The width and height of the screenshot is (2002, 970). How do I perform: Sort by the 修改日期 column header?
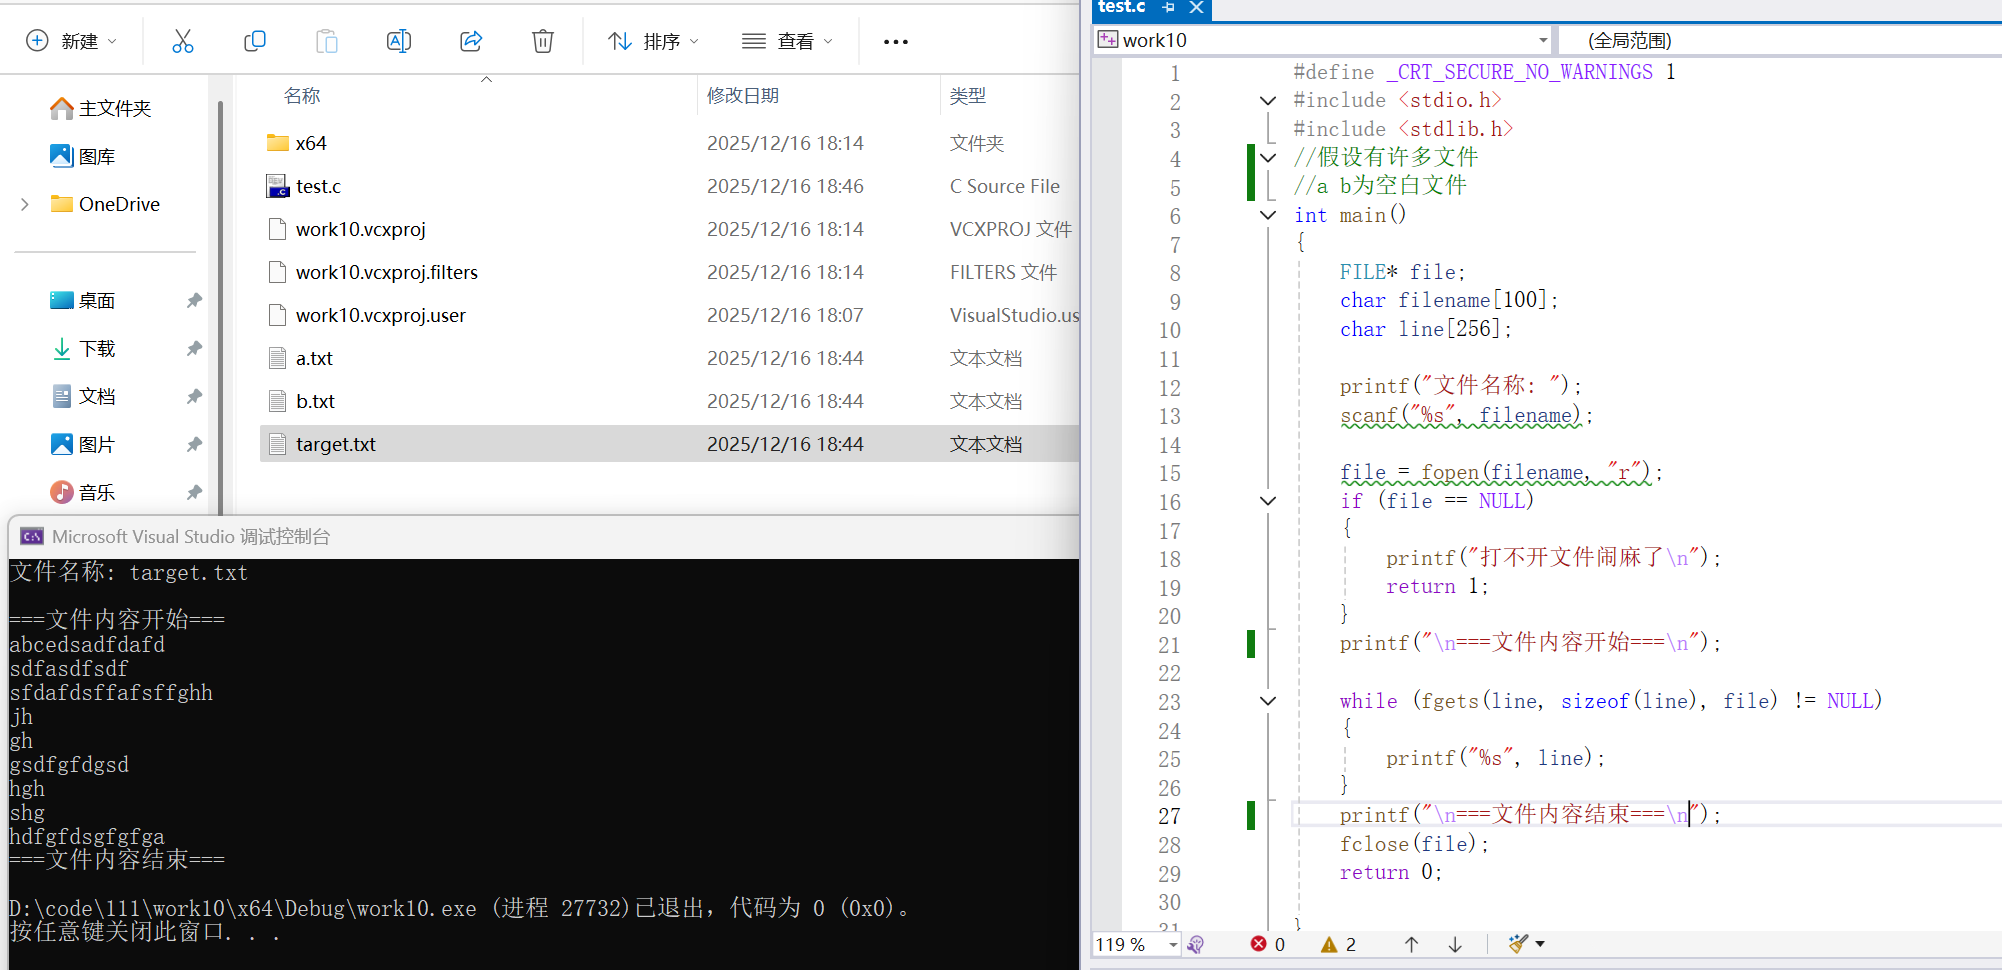[743, 96]
